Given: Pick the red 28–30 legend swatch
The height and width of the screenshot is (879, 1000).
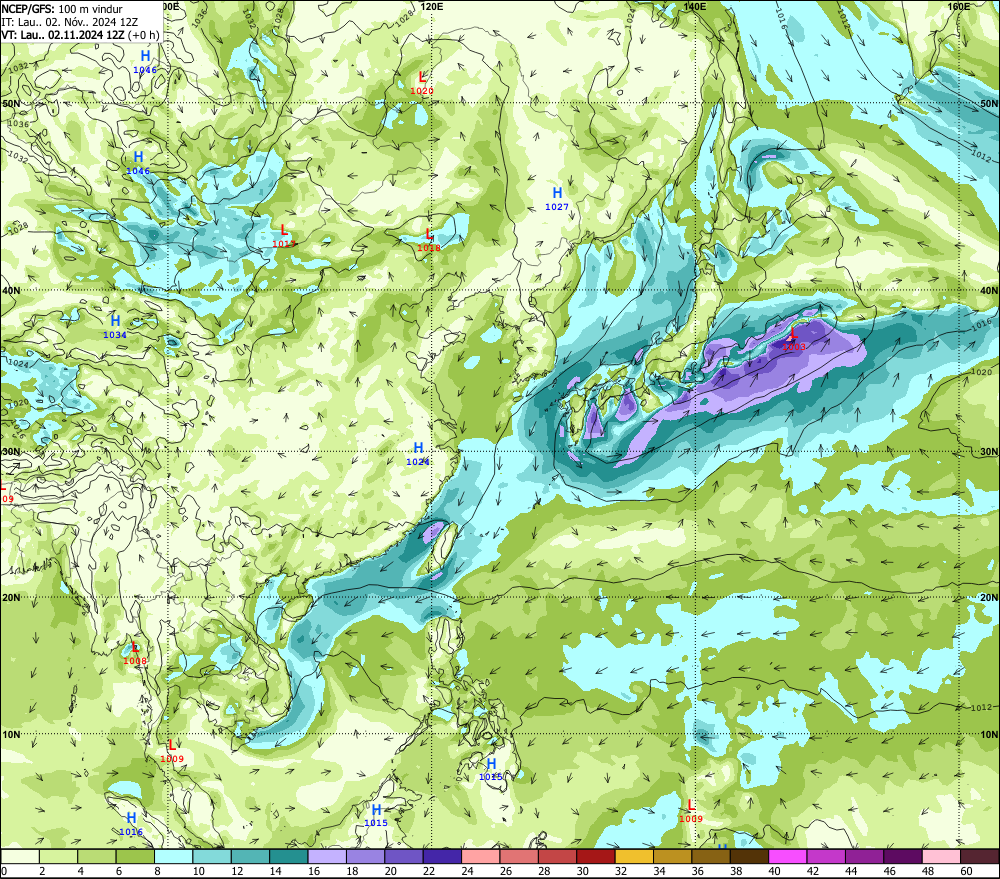Looking at the screenshot, I should click(557, 856).
